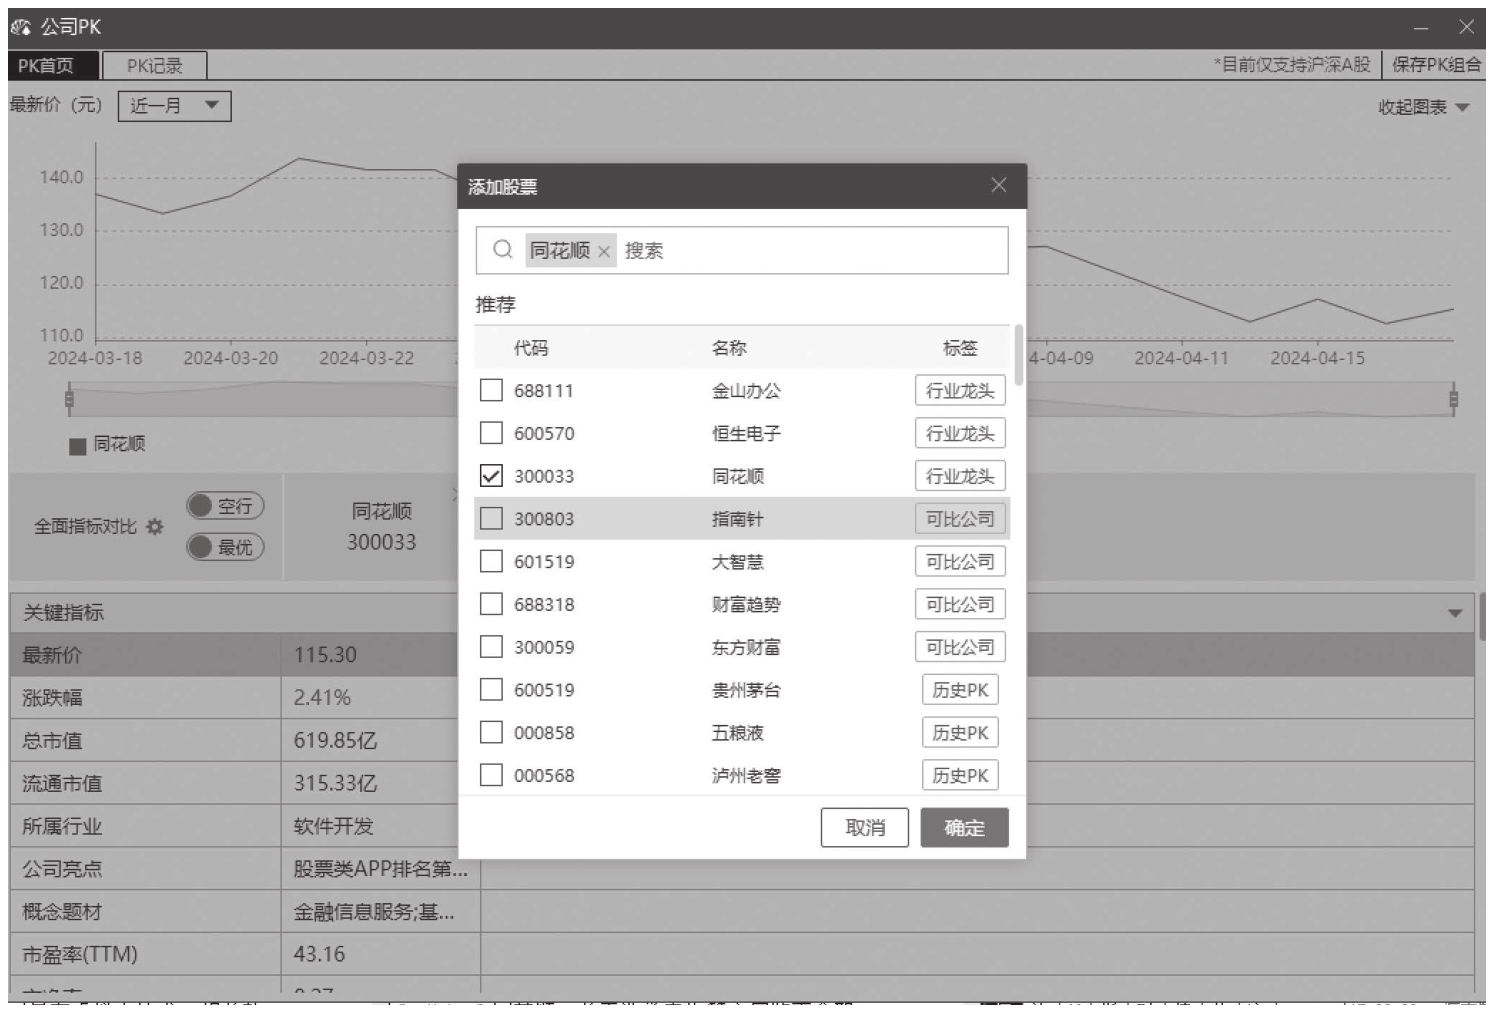
Task: Check the 688111 金山办公 checkbox
Action: (491, 390)
